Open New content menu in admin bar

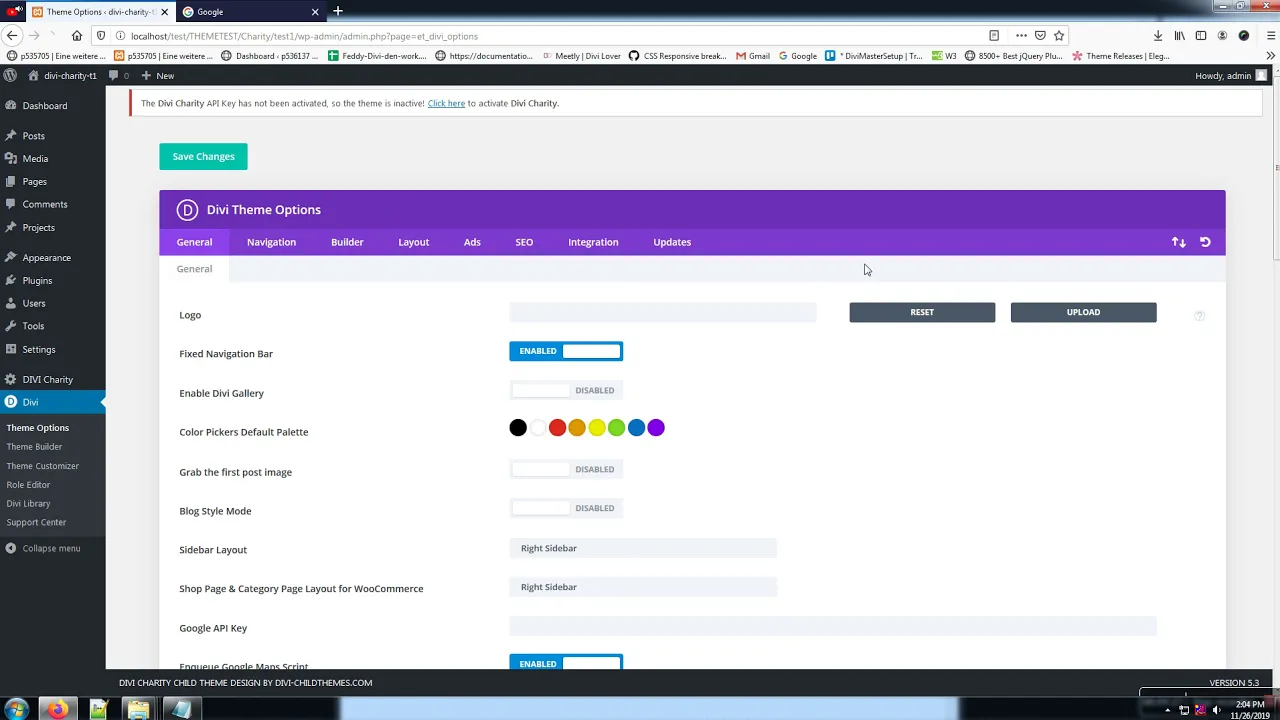coord(157,75)
